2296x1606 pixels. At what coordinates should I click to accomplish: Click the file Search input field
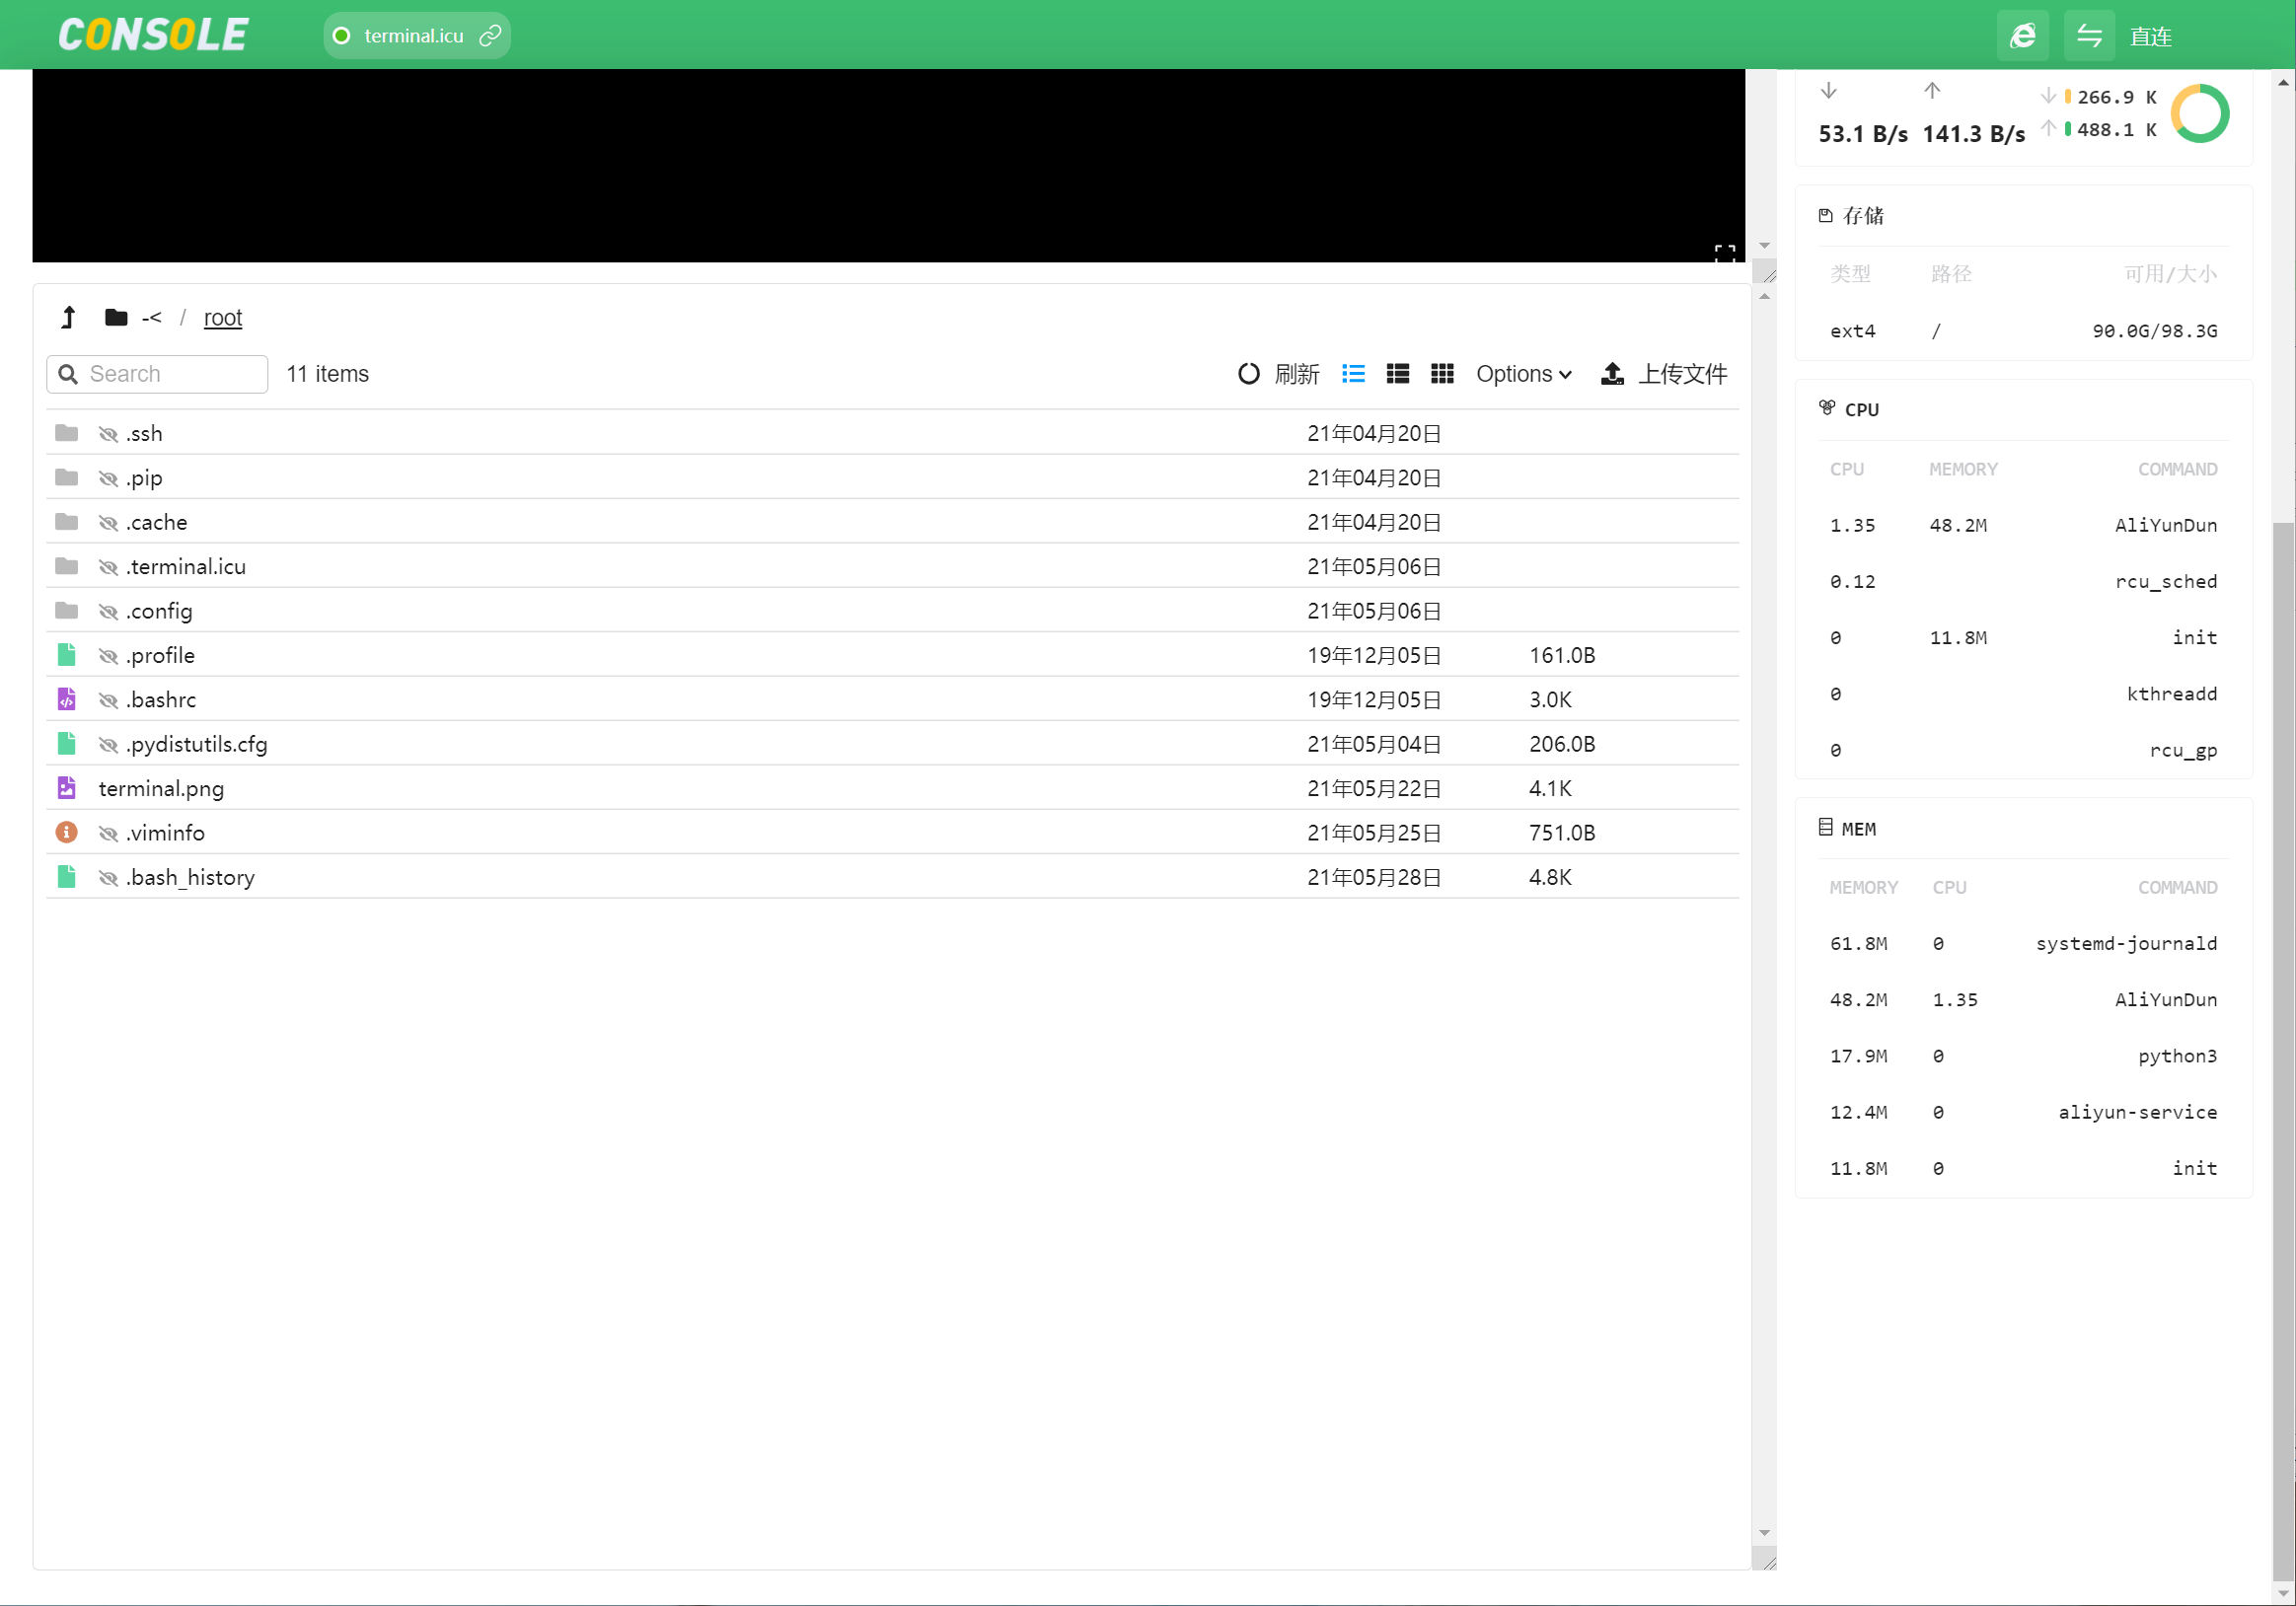point(157,374)
